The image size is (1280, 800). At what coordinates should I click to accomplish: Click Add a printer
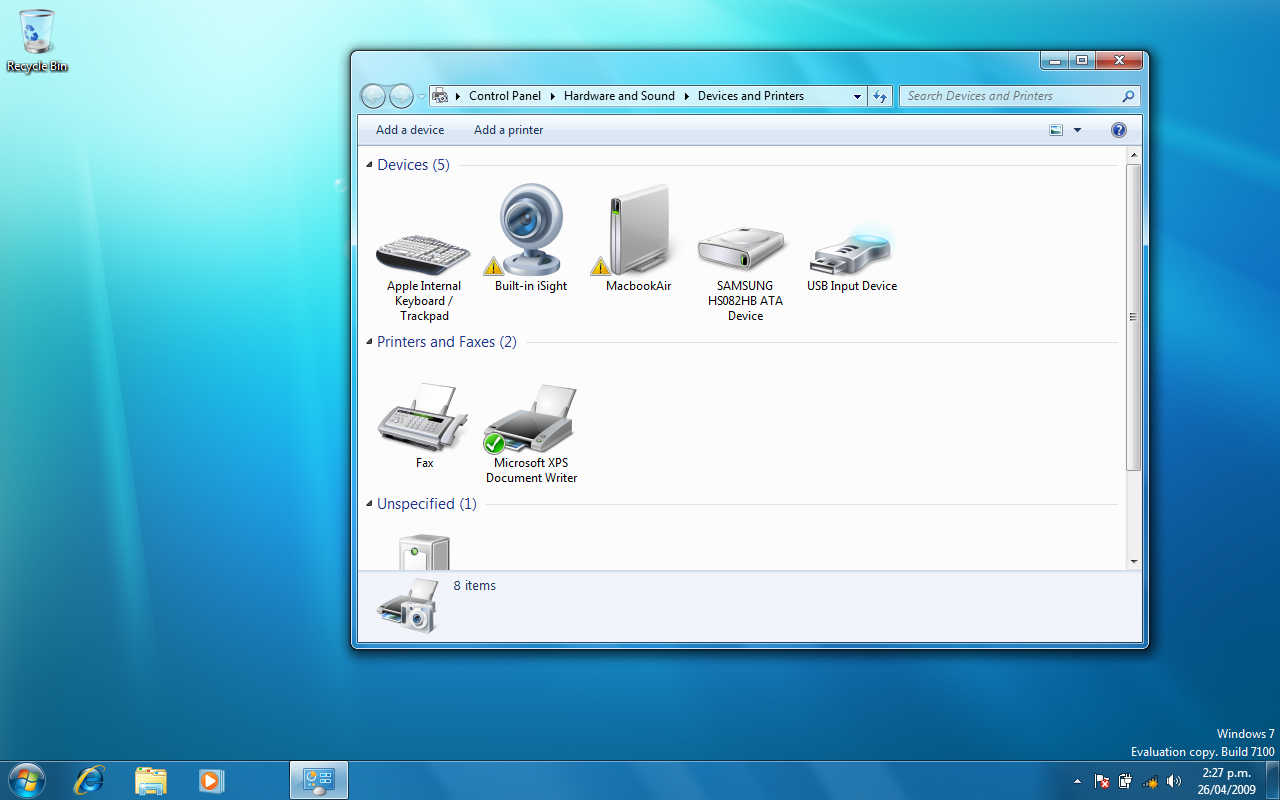(509, 130)
